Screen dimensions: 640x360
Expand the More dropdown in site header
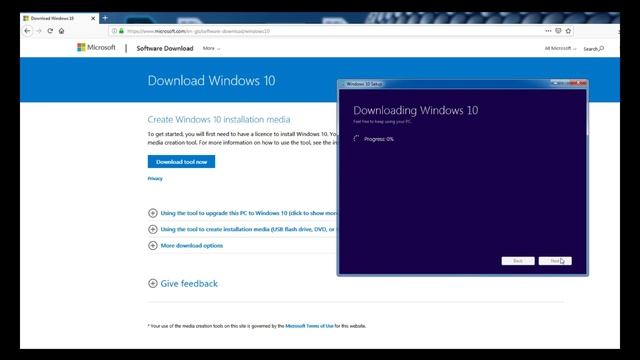point(211,48)
